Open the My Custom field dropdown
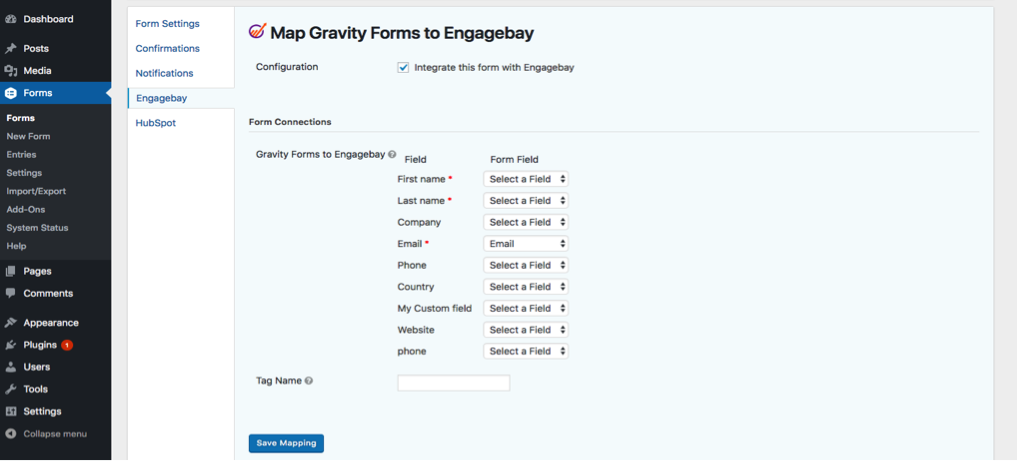1018x461 pixels. (x=526, y=309)
